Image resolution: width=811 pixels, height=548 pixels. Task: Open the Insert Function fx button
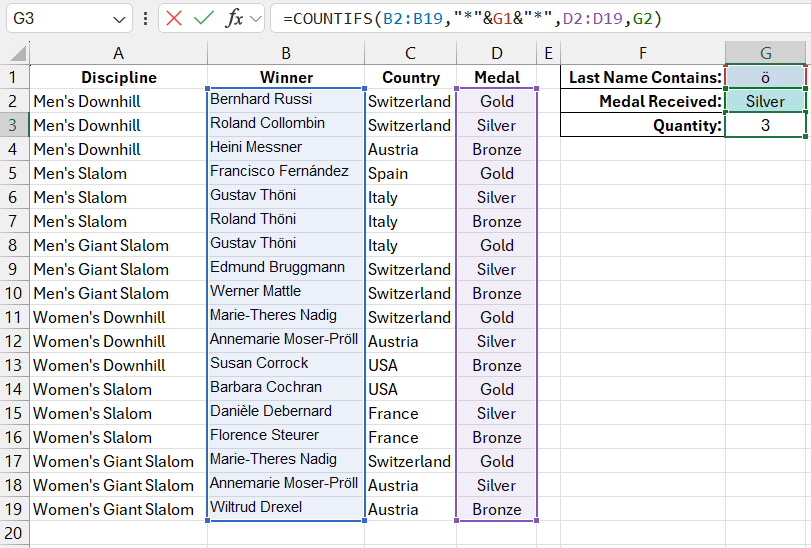point(234,19)
